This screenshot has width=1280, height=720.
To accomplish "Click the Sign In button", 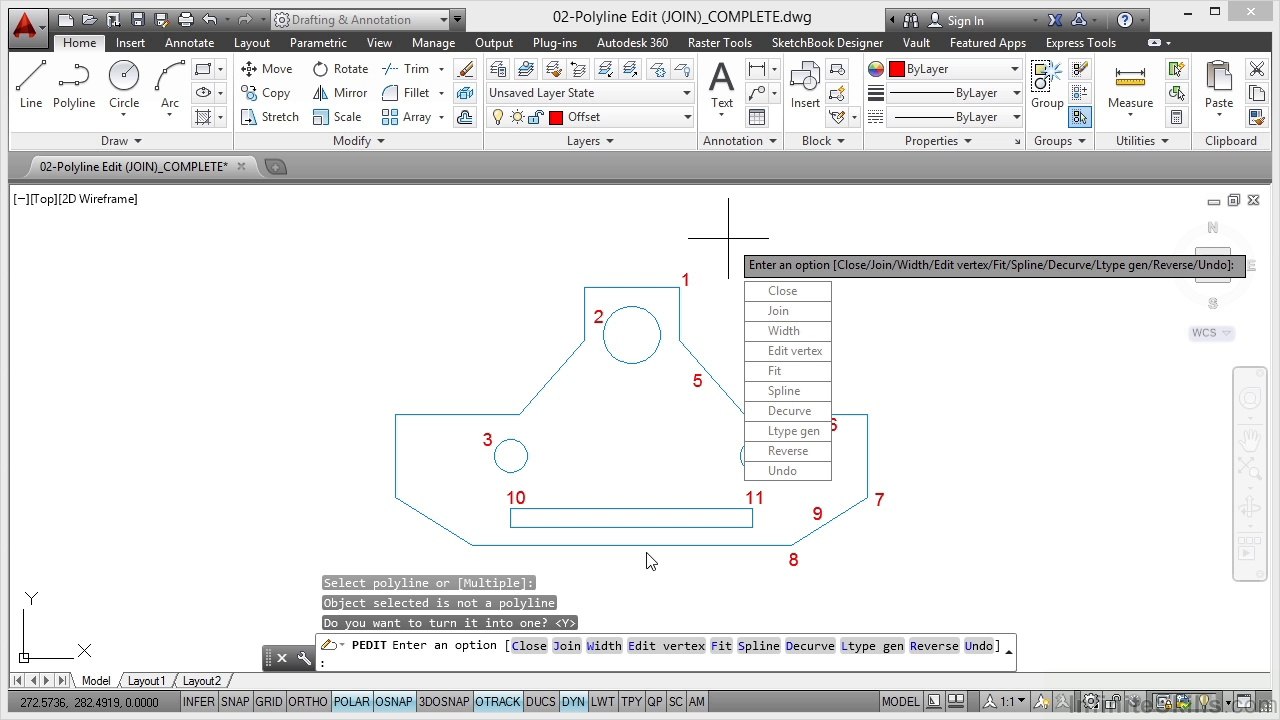I will click(x=956, y=20).
